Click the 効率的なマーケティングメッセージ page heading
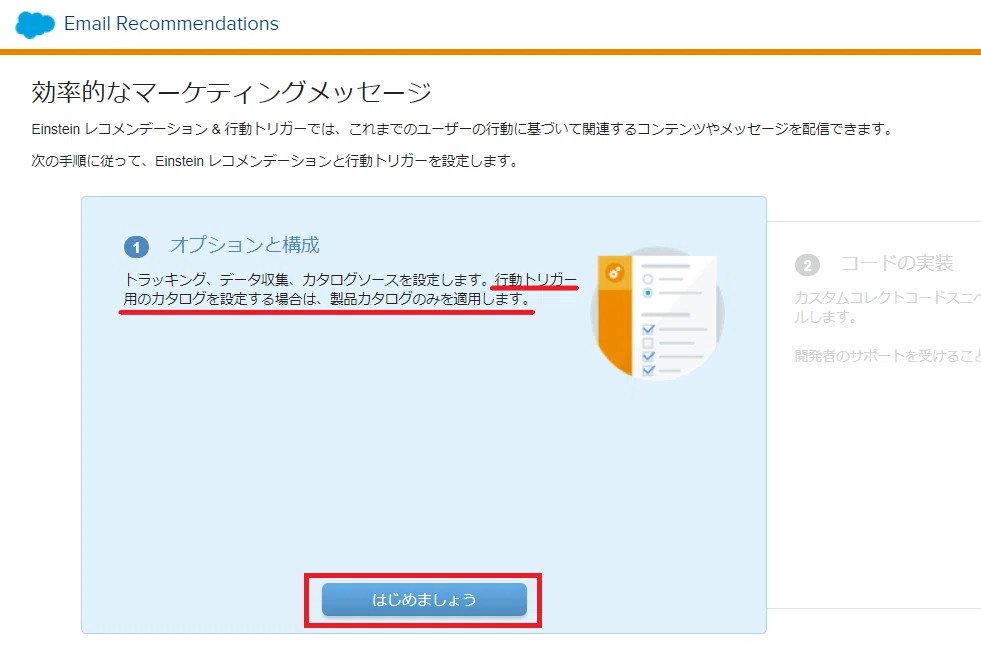The width and height of the screenshot is (981, 652). point(231,92)
